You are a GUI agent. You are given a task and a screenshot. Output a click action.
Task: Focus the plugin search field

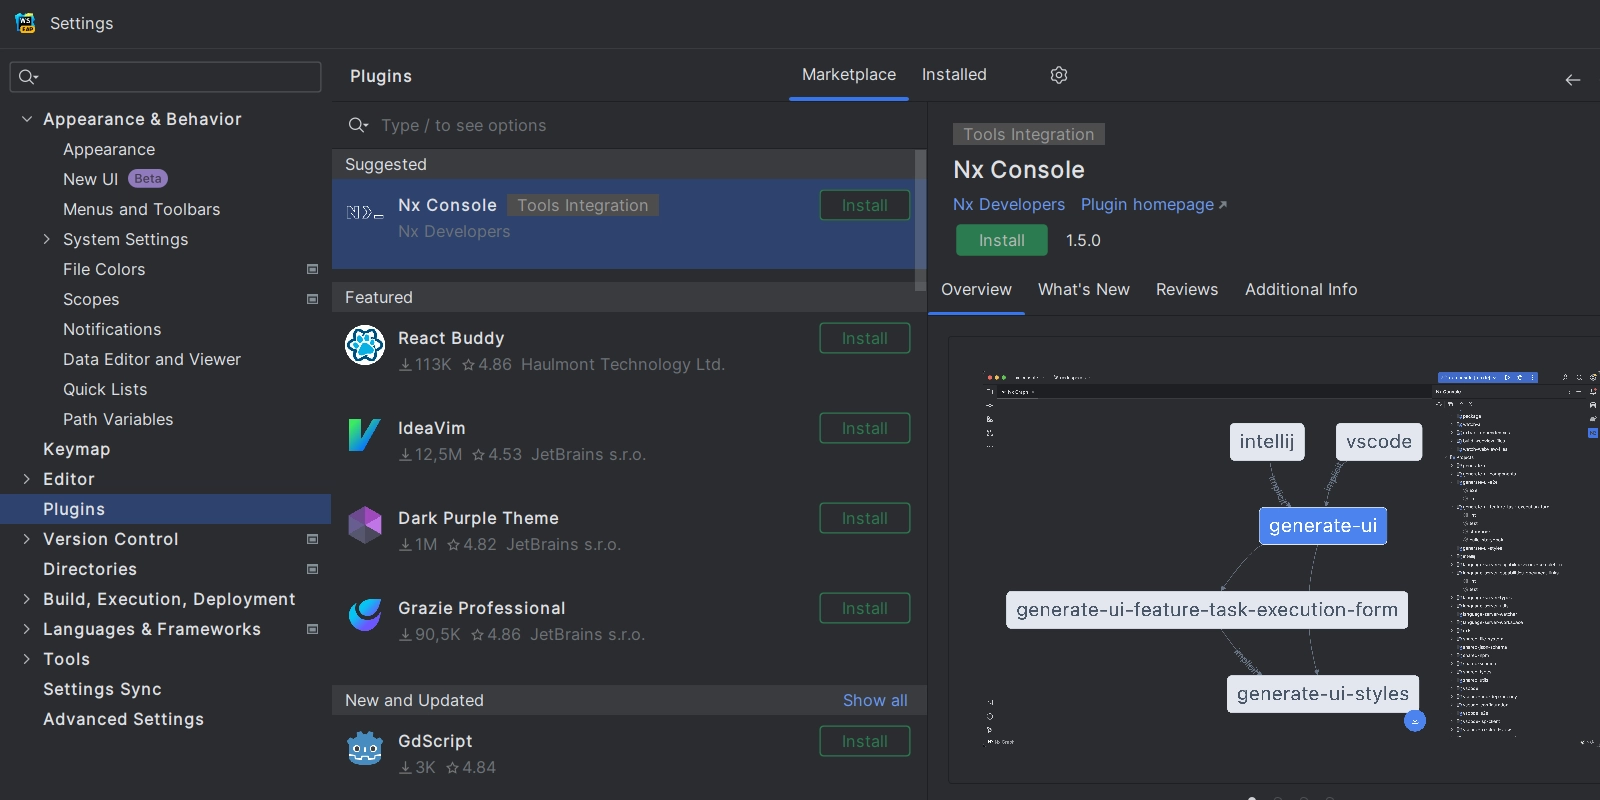[630, 125]
